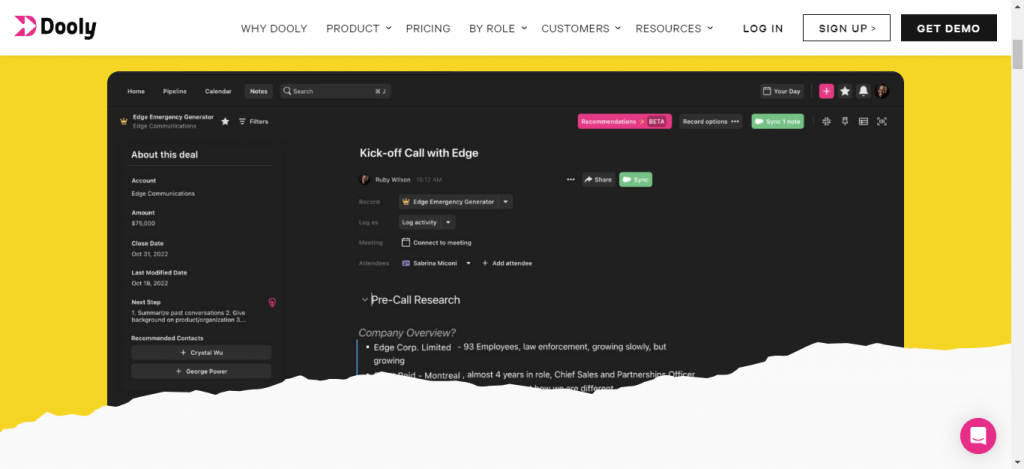
Task: Open Record options menu
Action: click(711, 121)
